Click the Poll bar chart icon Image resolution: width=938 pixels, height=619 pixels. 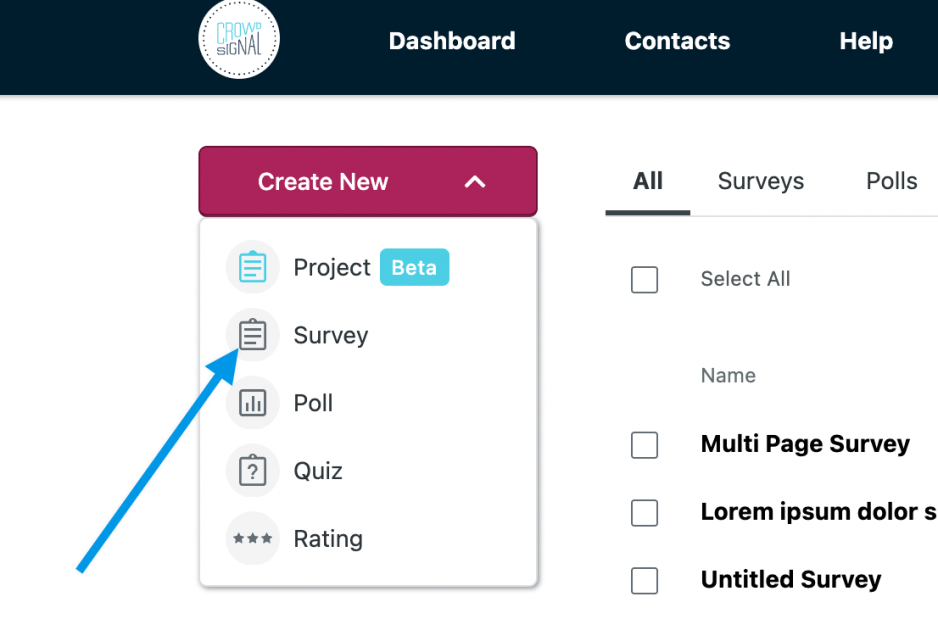253,403
